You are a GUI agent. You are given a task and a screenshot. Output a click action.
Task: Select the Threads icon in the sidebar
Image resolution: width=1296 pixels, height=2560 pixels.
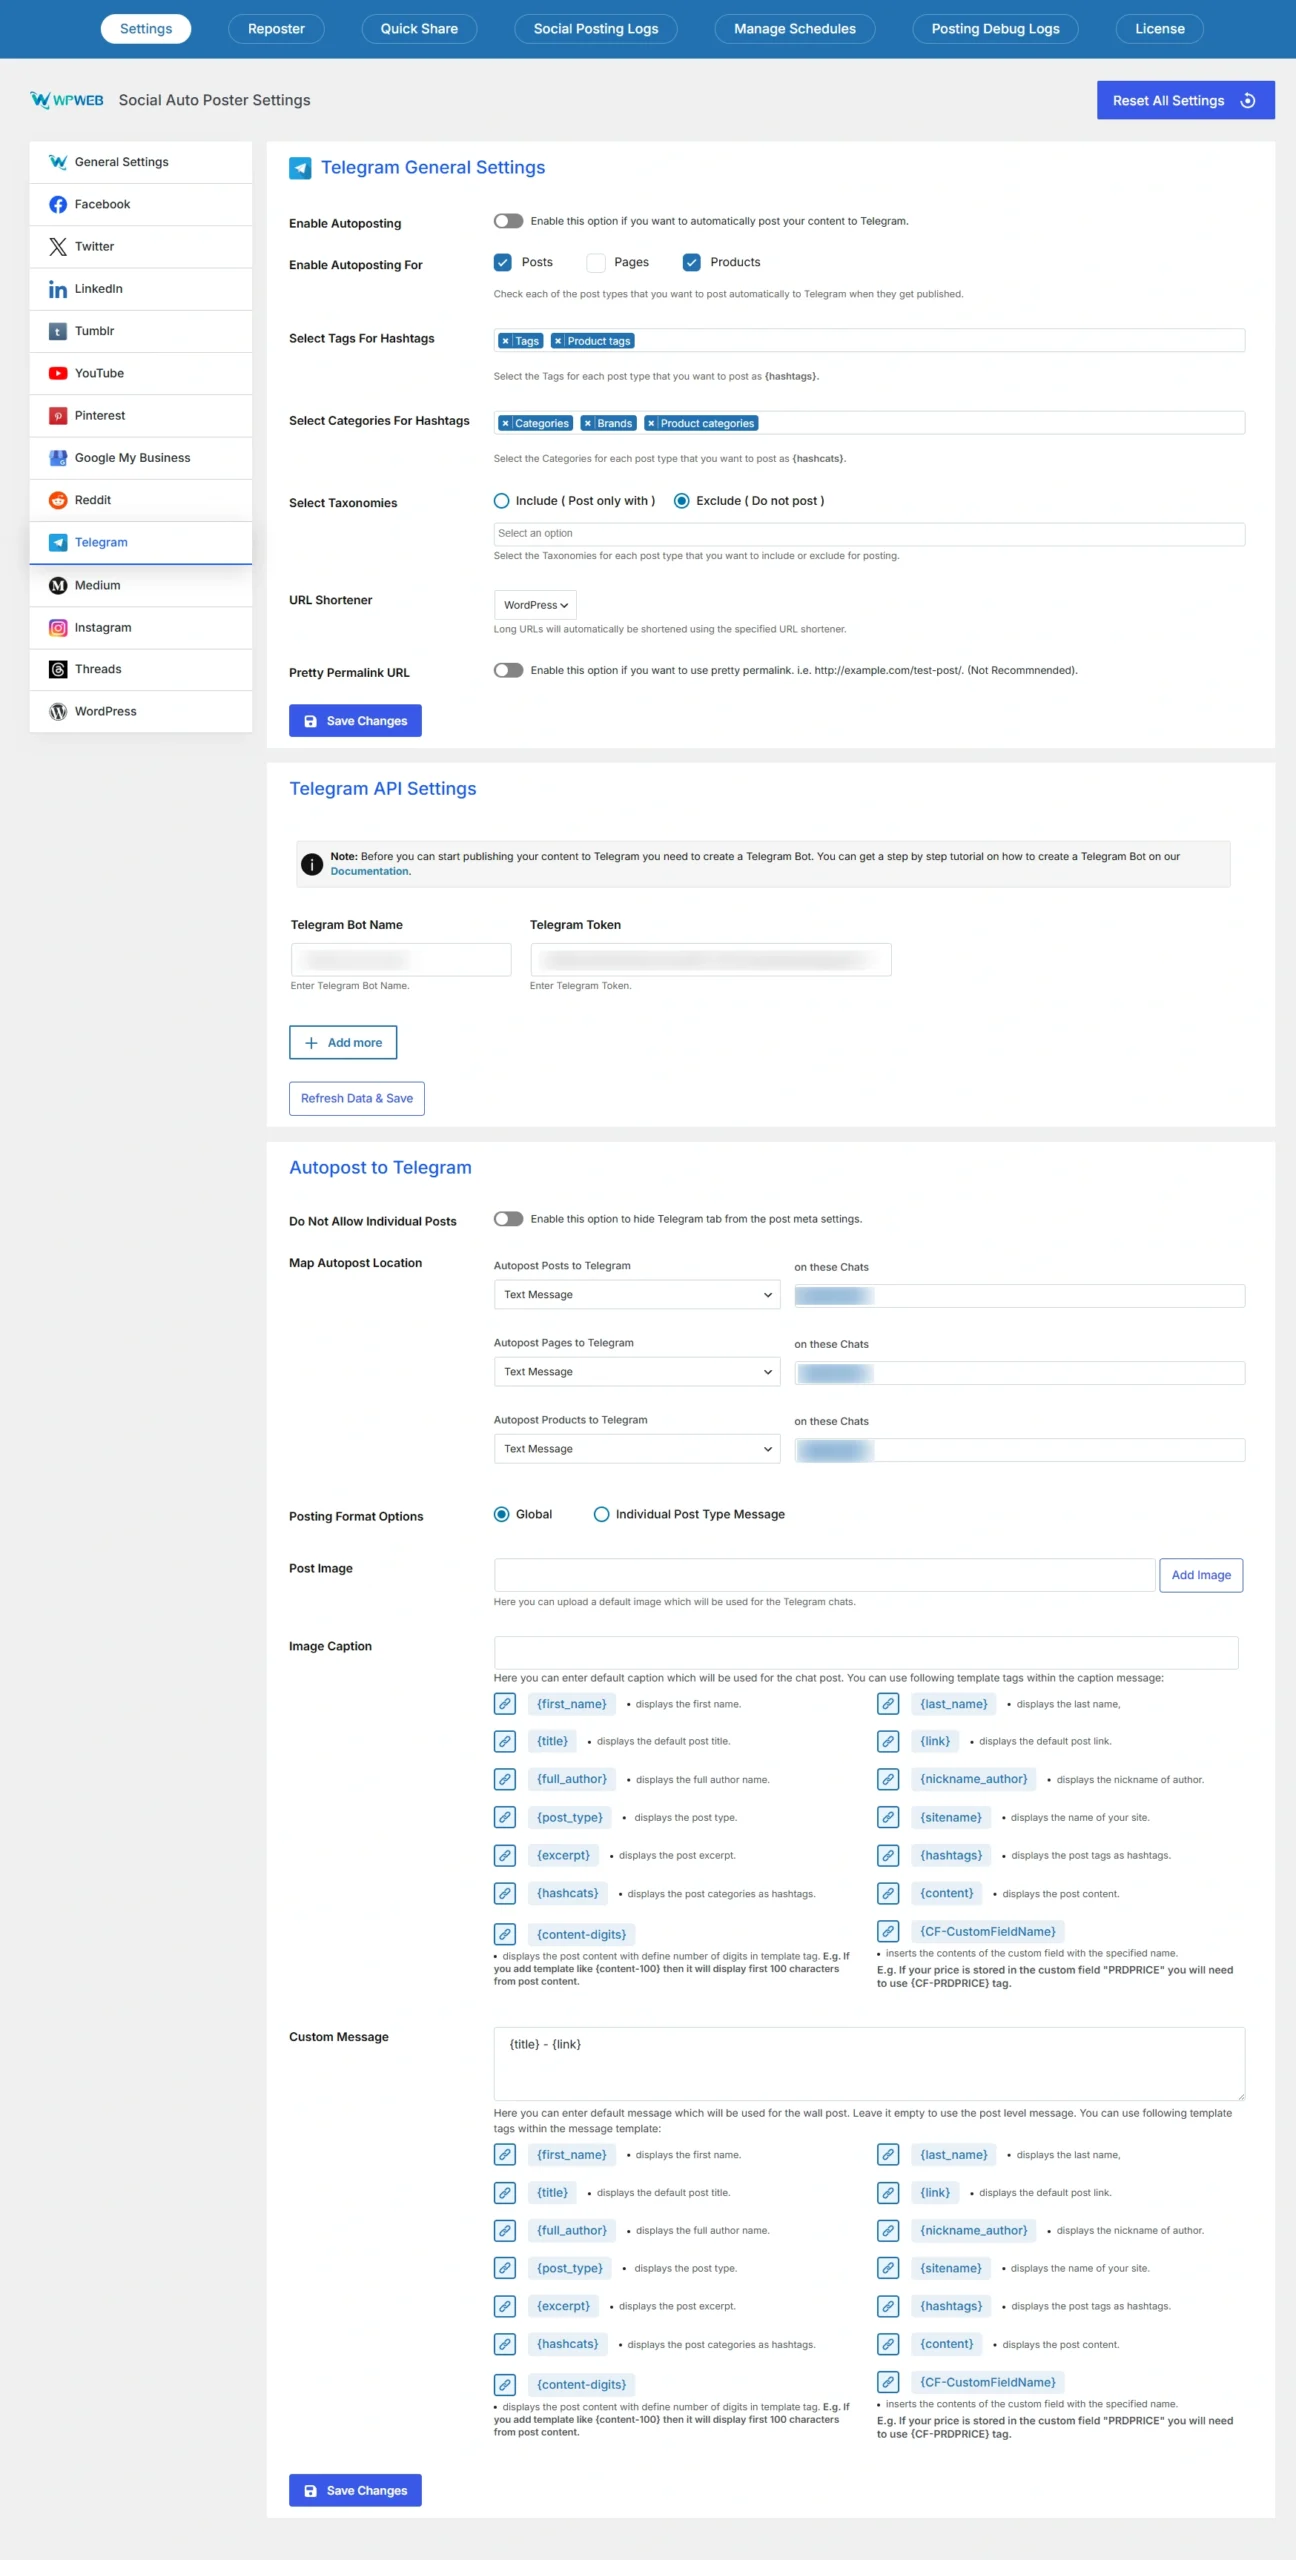[58, 669]
